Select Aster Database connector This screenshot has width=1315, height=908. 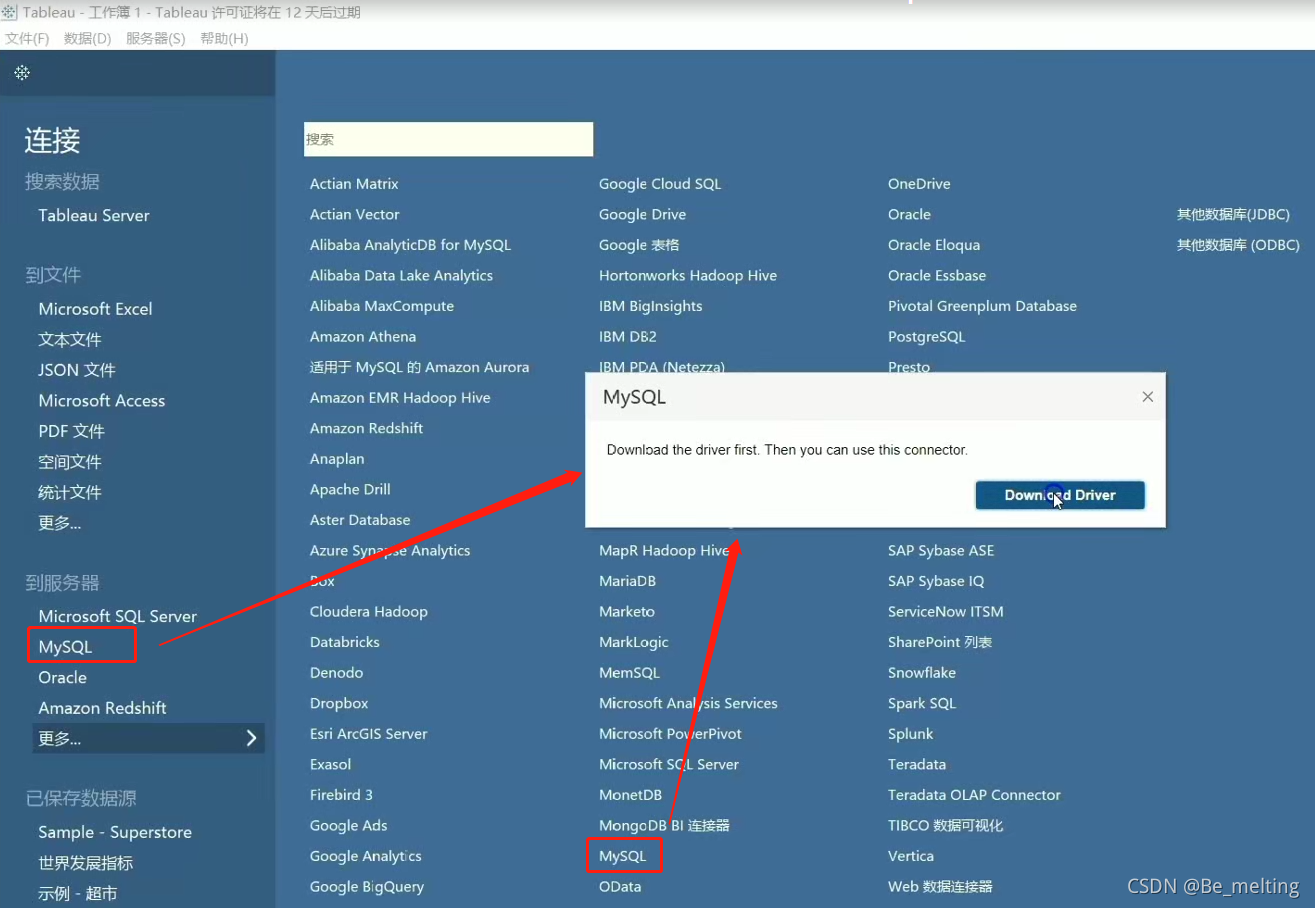pyautogui.click(x=360, y=520)
